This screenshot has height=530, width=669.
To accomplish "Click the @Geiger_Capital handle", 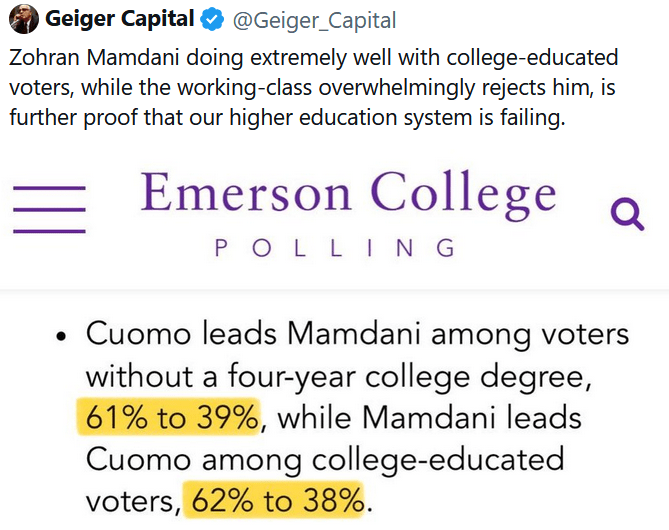I will point(315,20).
